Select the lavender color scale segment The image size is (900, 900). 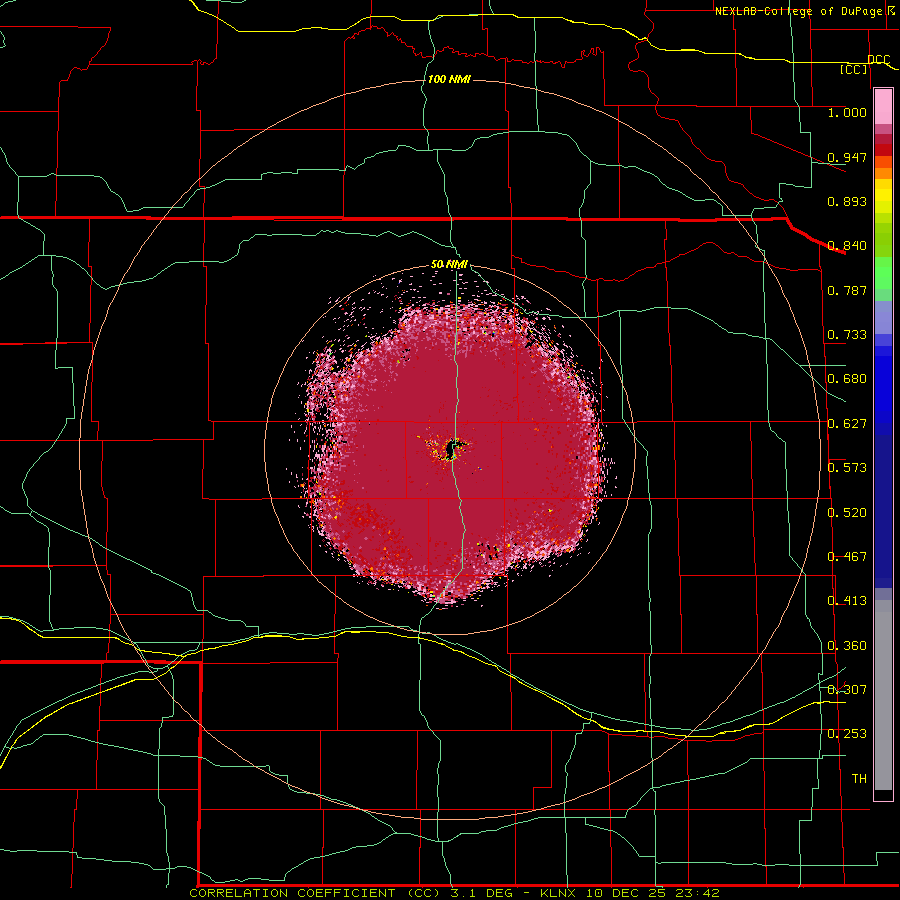tap(883, 317)
